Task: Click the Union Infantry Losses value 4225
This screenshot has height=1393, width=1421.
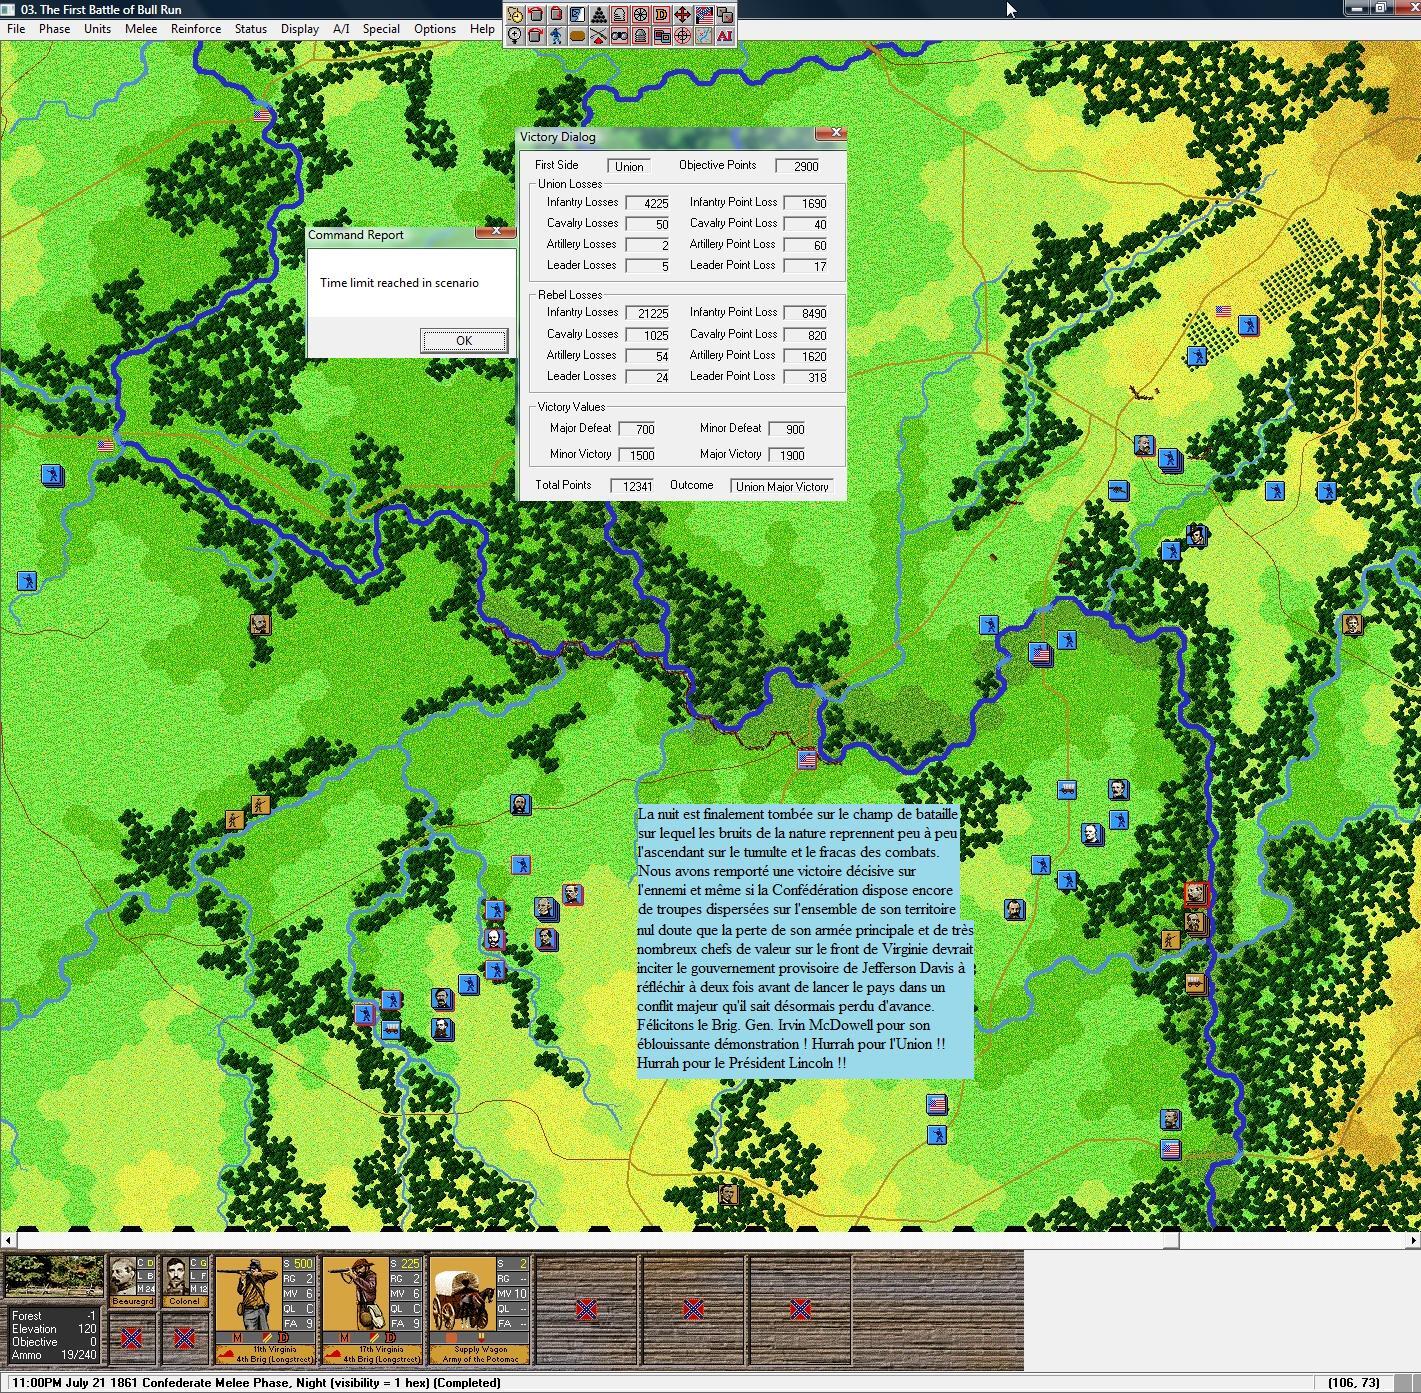Action: click(x=649, y=203)
